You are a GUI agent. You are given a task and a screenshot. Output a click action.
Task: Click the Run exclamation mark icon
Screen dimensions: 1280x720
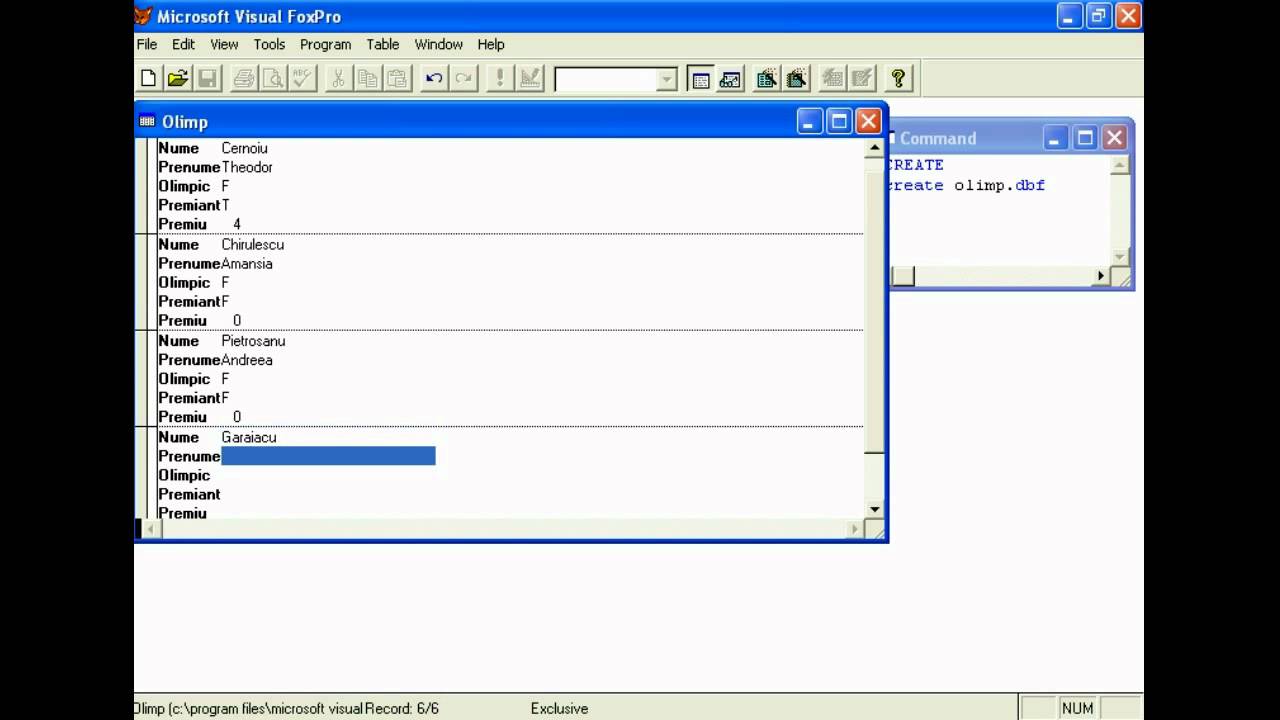[499, 79]
